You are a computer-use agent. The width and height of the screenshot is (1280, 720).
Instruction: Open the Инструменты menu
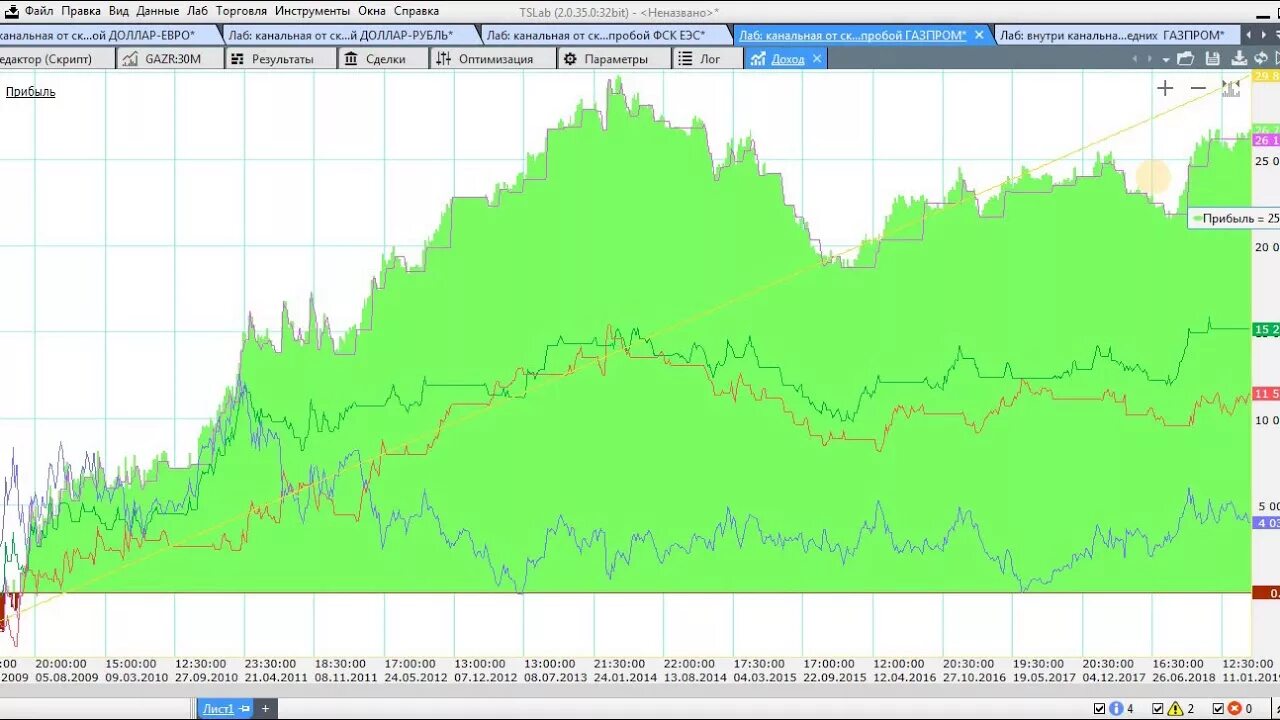point(312,11)
